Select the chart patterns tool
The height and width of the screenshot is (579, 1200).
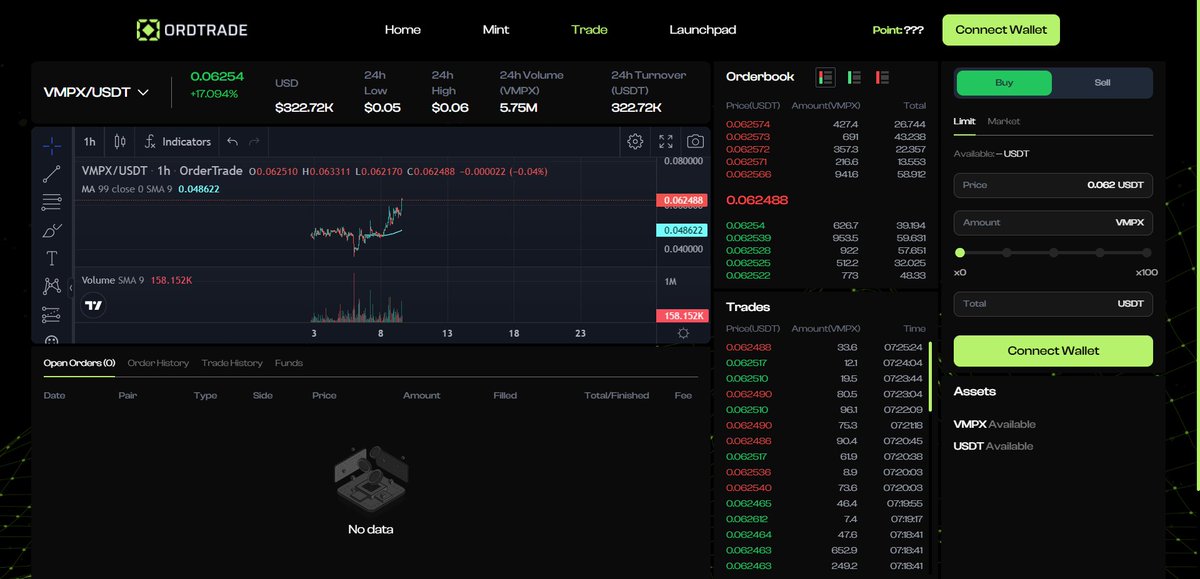pyautogui.click(x=52, y=286)
